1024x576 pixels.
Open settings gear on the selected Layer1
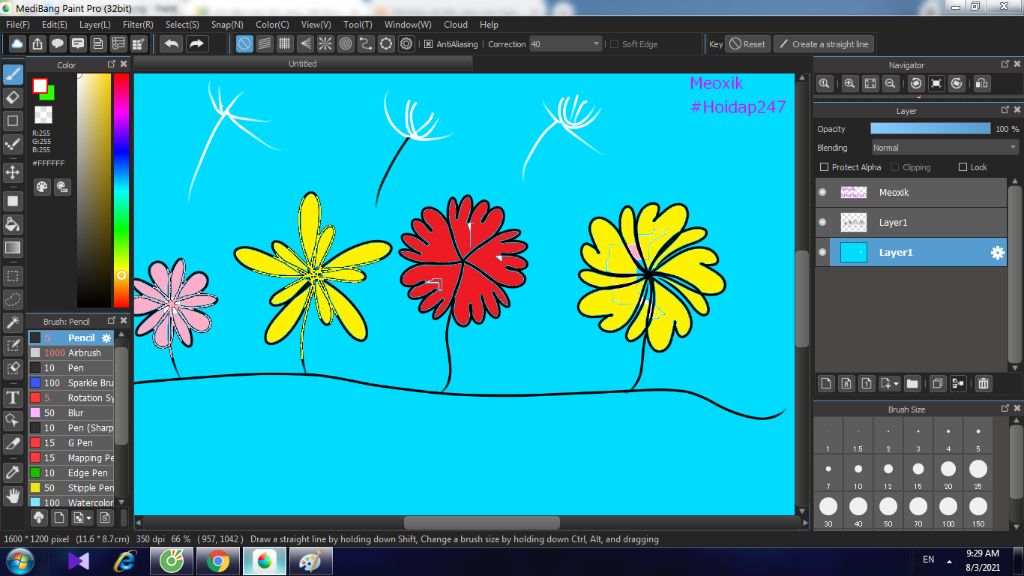pos(997,253)
